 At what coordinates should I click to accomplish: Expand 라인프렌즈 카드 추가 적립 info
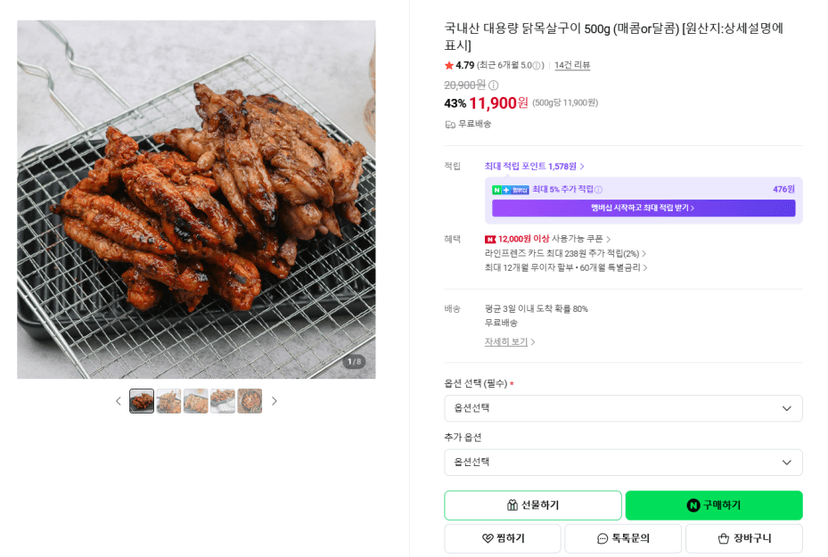click(x=565, y=253)
